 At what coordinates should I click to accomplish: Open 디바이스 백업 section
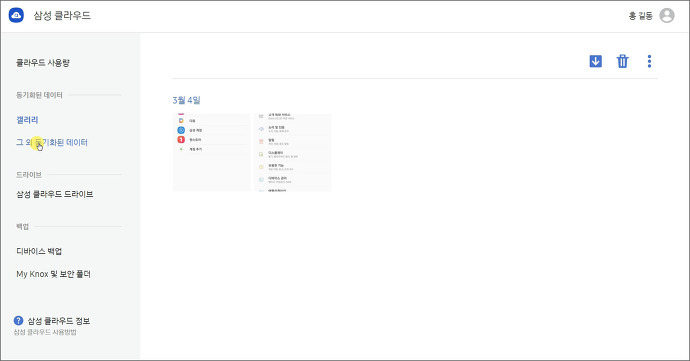click(x=39, y=251)
